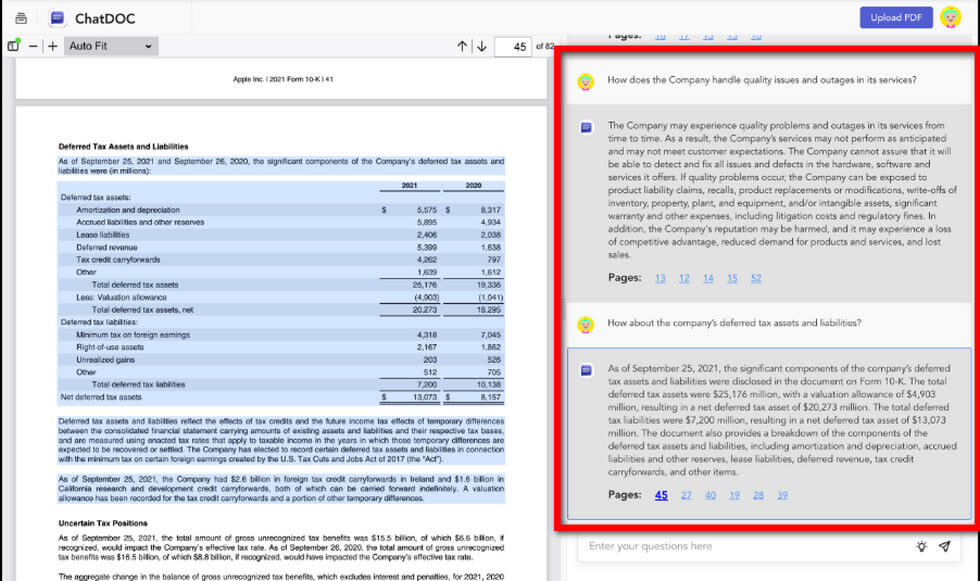Click the emoji avatar in the header

949,17
